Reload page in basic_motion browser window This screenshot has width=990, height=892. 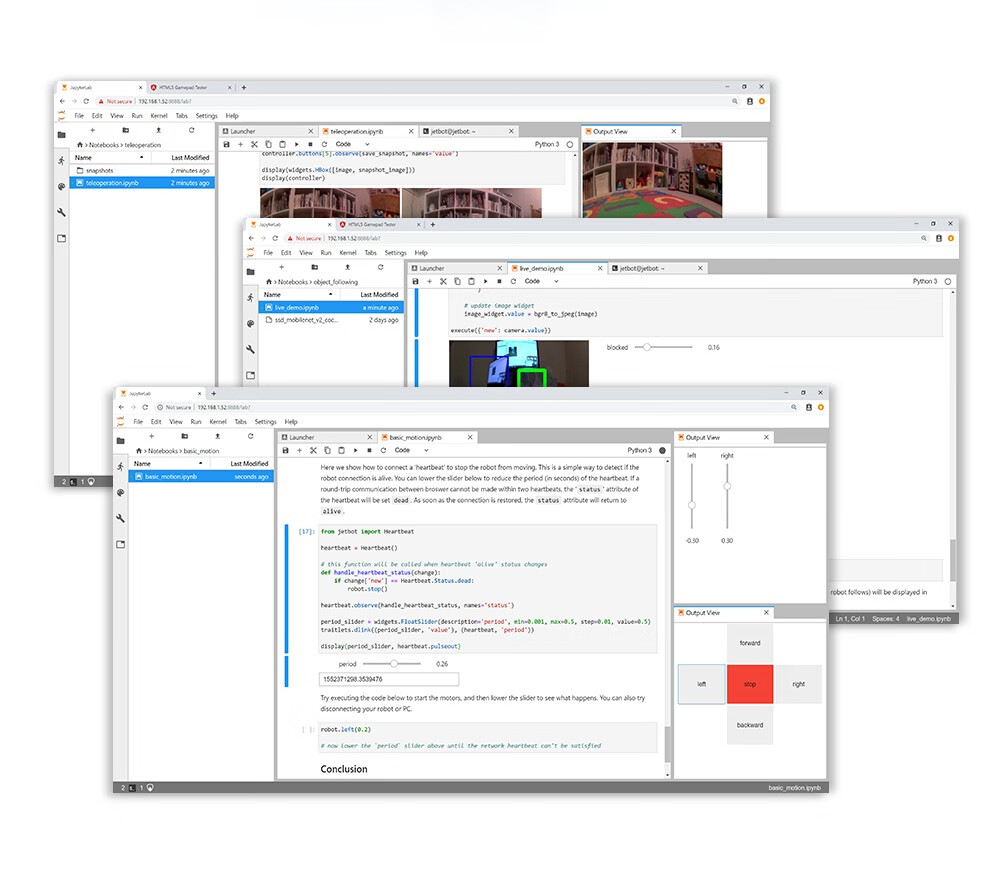[x=145, y=407]
